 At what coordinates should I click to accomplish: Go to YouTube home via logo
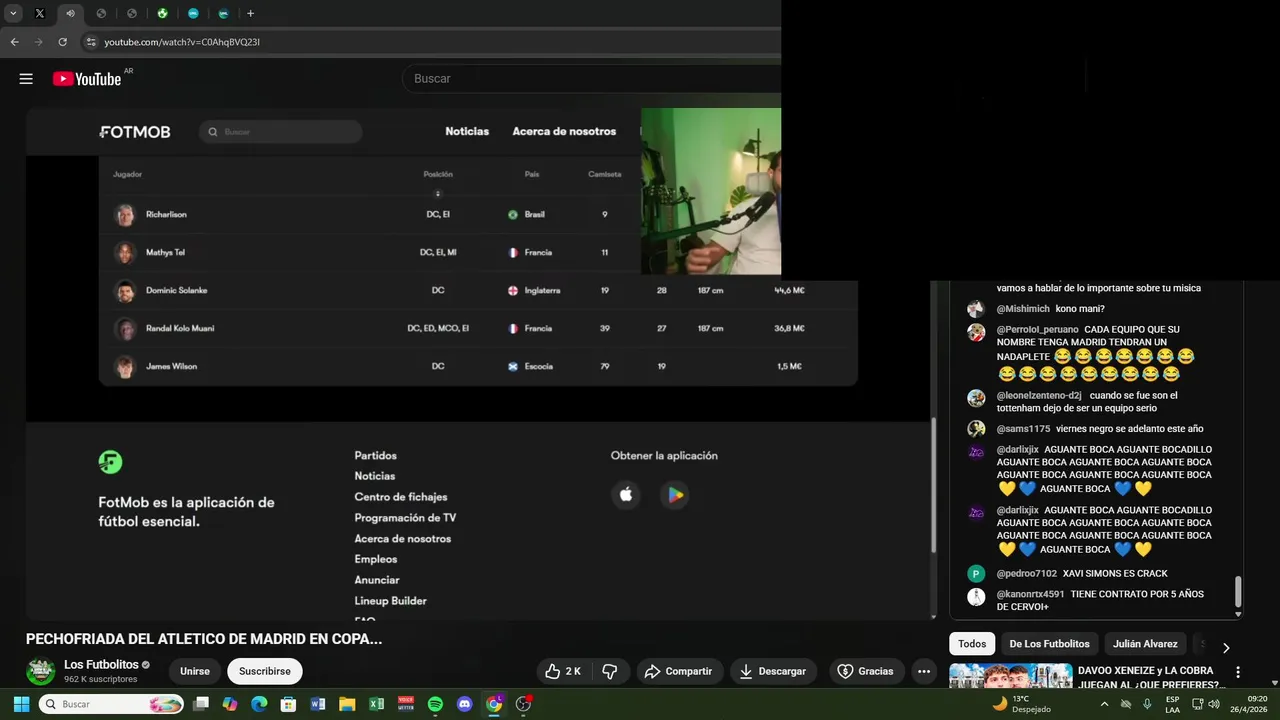point(87,79)
